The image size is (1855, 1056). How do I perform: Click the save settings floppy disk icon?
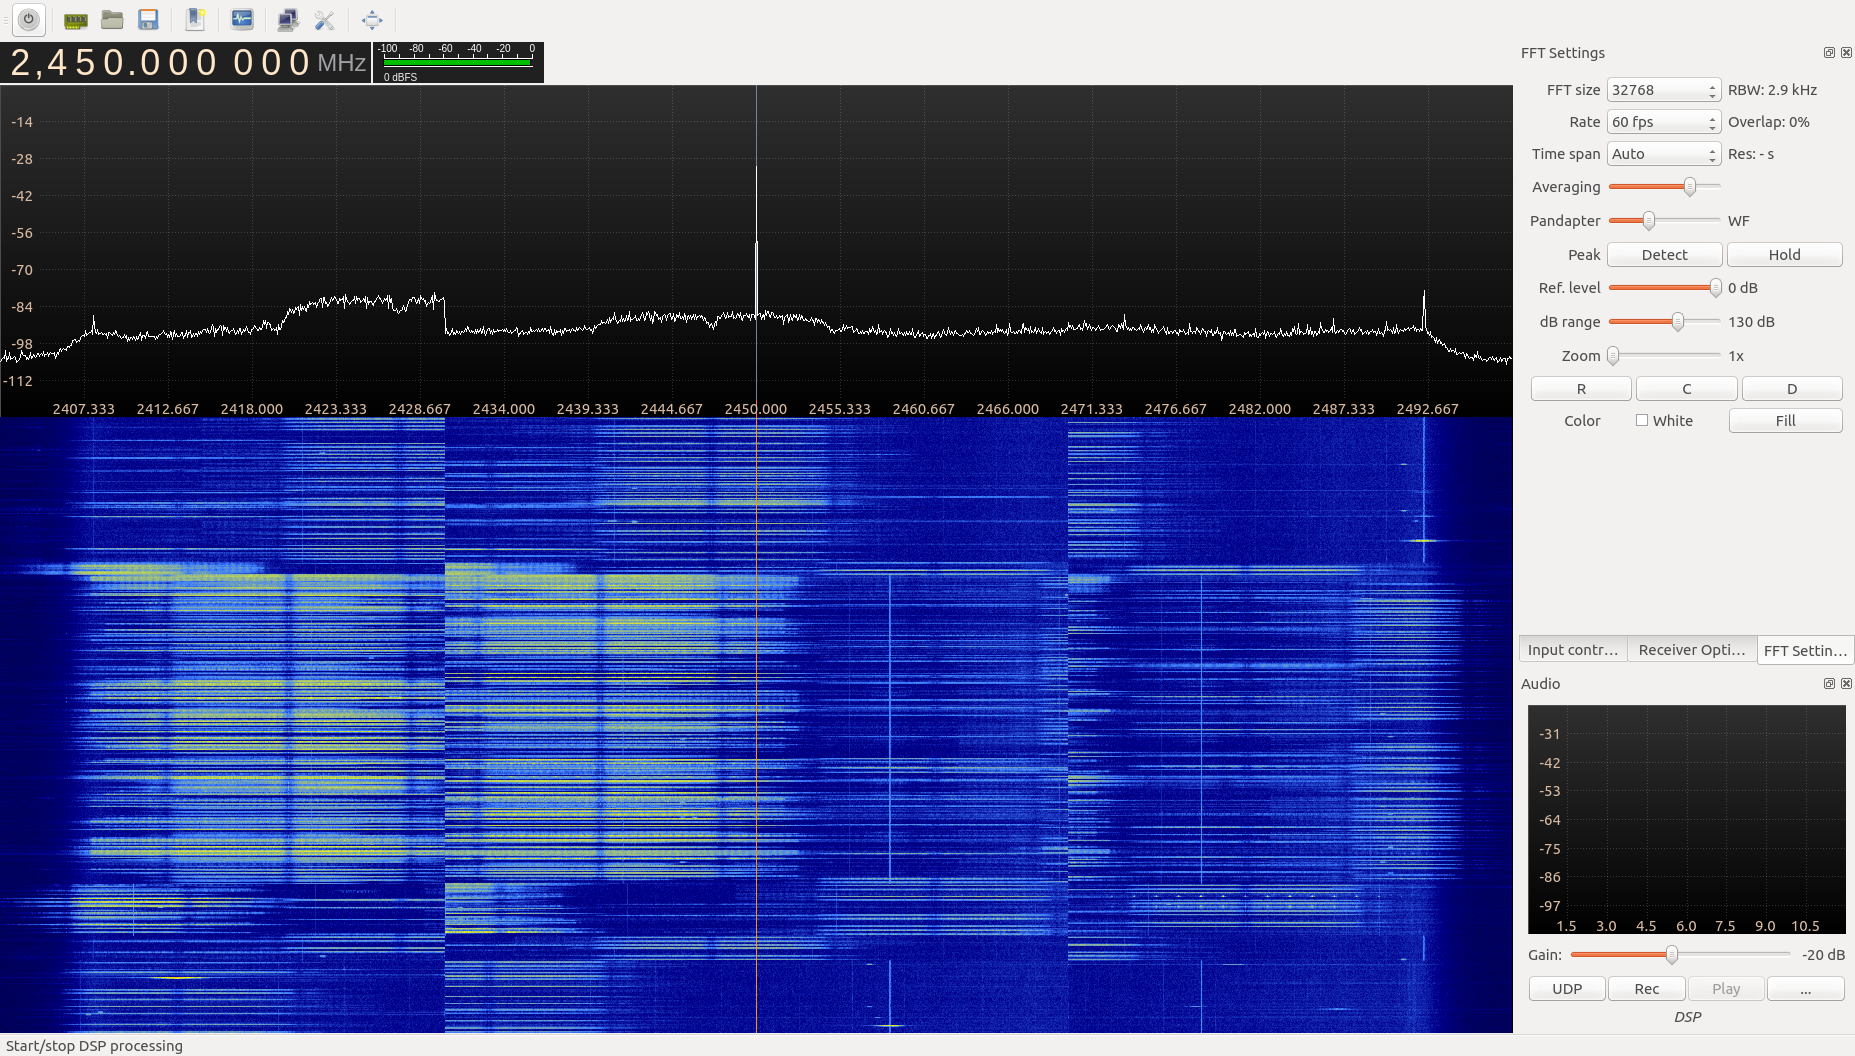pos(148,20)
